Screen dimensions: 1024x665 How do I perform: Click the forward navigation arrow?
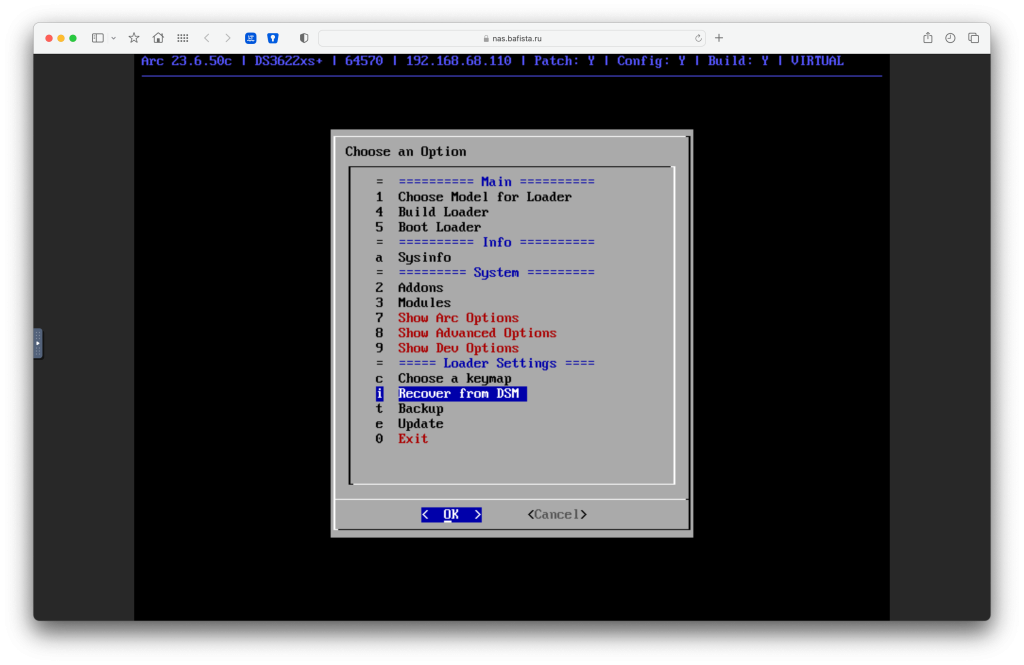click(227, 37)
